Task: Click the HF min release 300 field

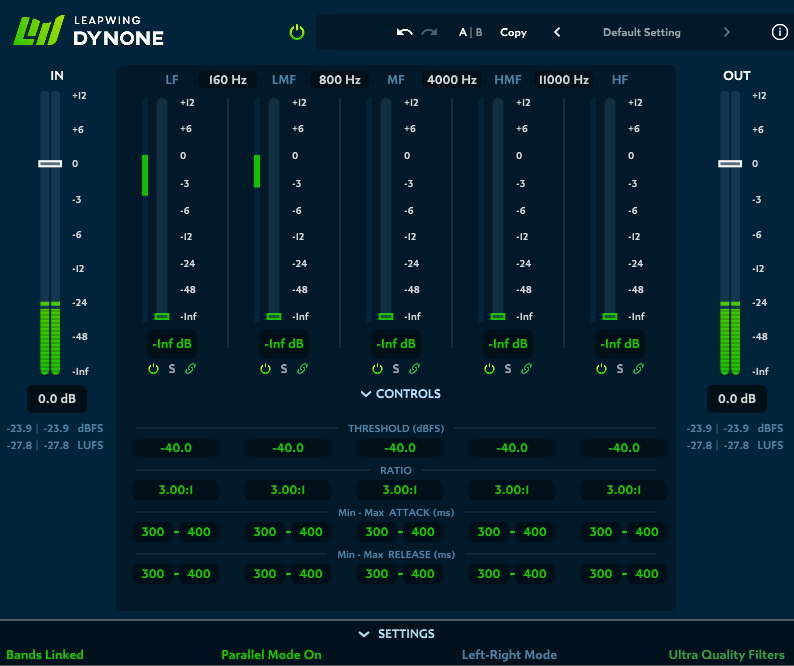Action: [601, 574]
